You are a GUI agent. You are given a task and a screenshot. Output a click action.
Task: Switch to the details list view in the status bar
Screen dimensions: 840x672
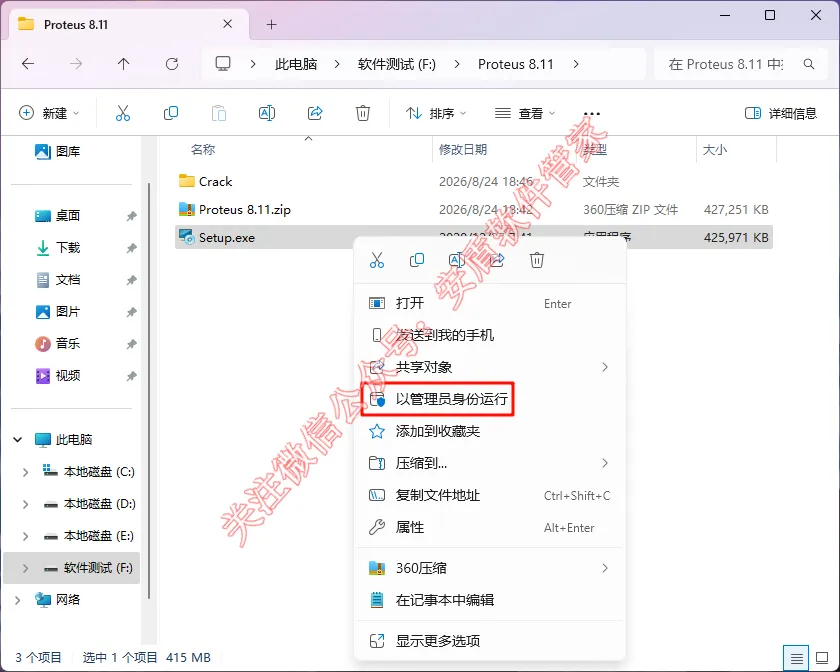[x=797, y=658]
